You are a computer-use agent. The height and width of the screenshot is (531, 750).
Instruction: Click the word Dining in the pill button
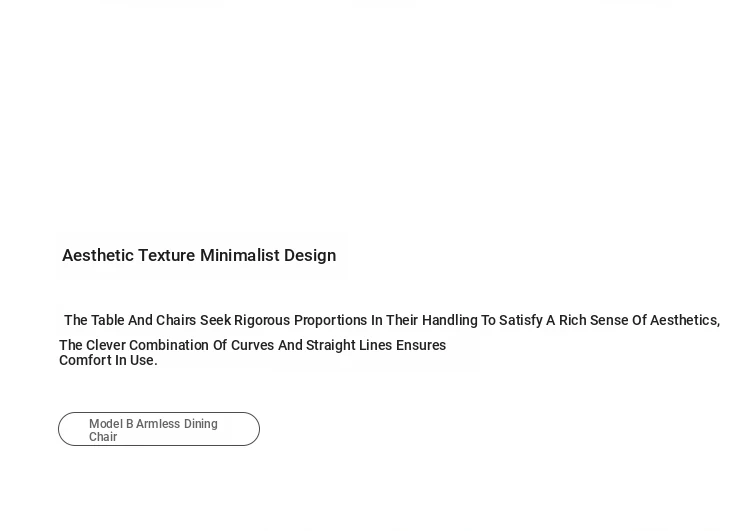coord(200,425)
